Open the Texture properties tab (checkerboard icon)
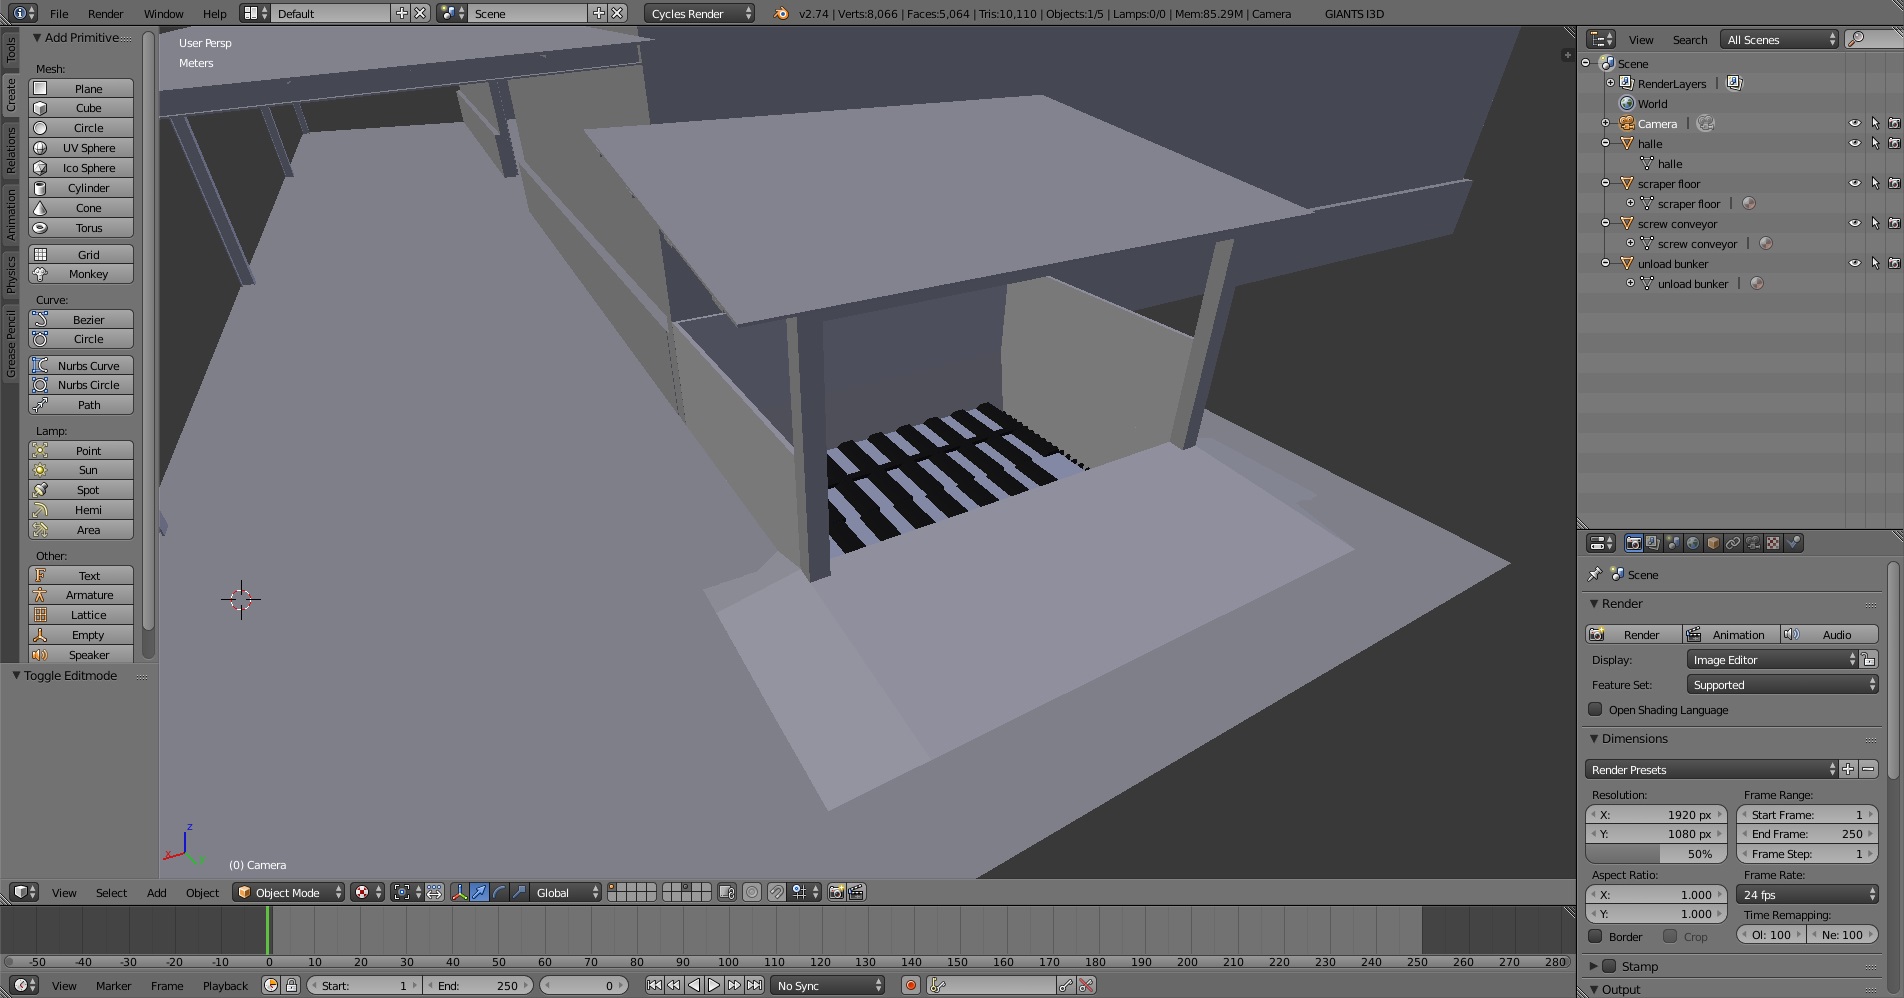The image size is (1904, 998). tap(1773, 543)
